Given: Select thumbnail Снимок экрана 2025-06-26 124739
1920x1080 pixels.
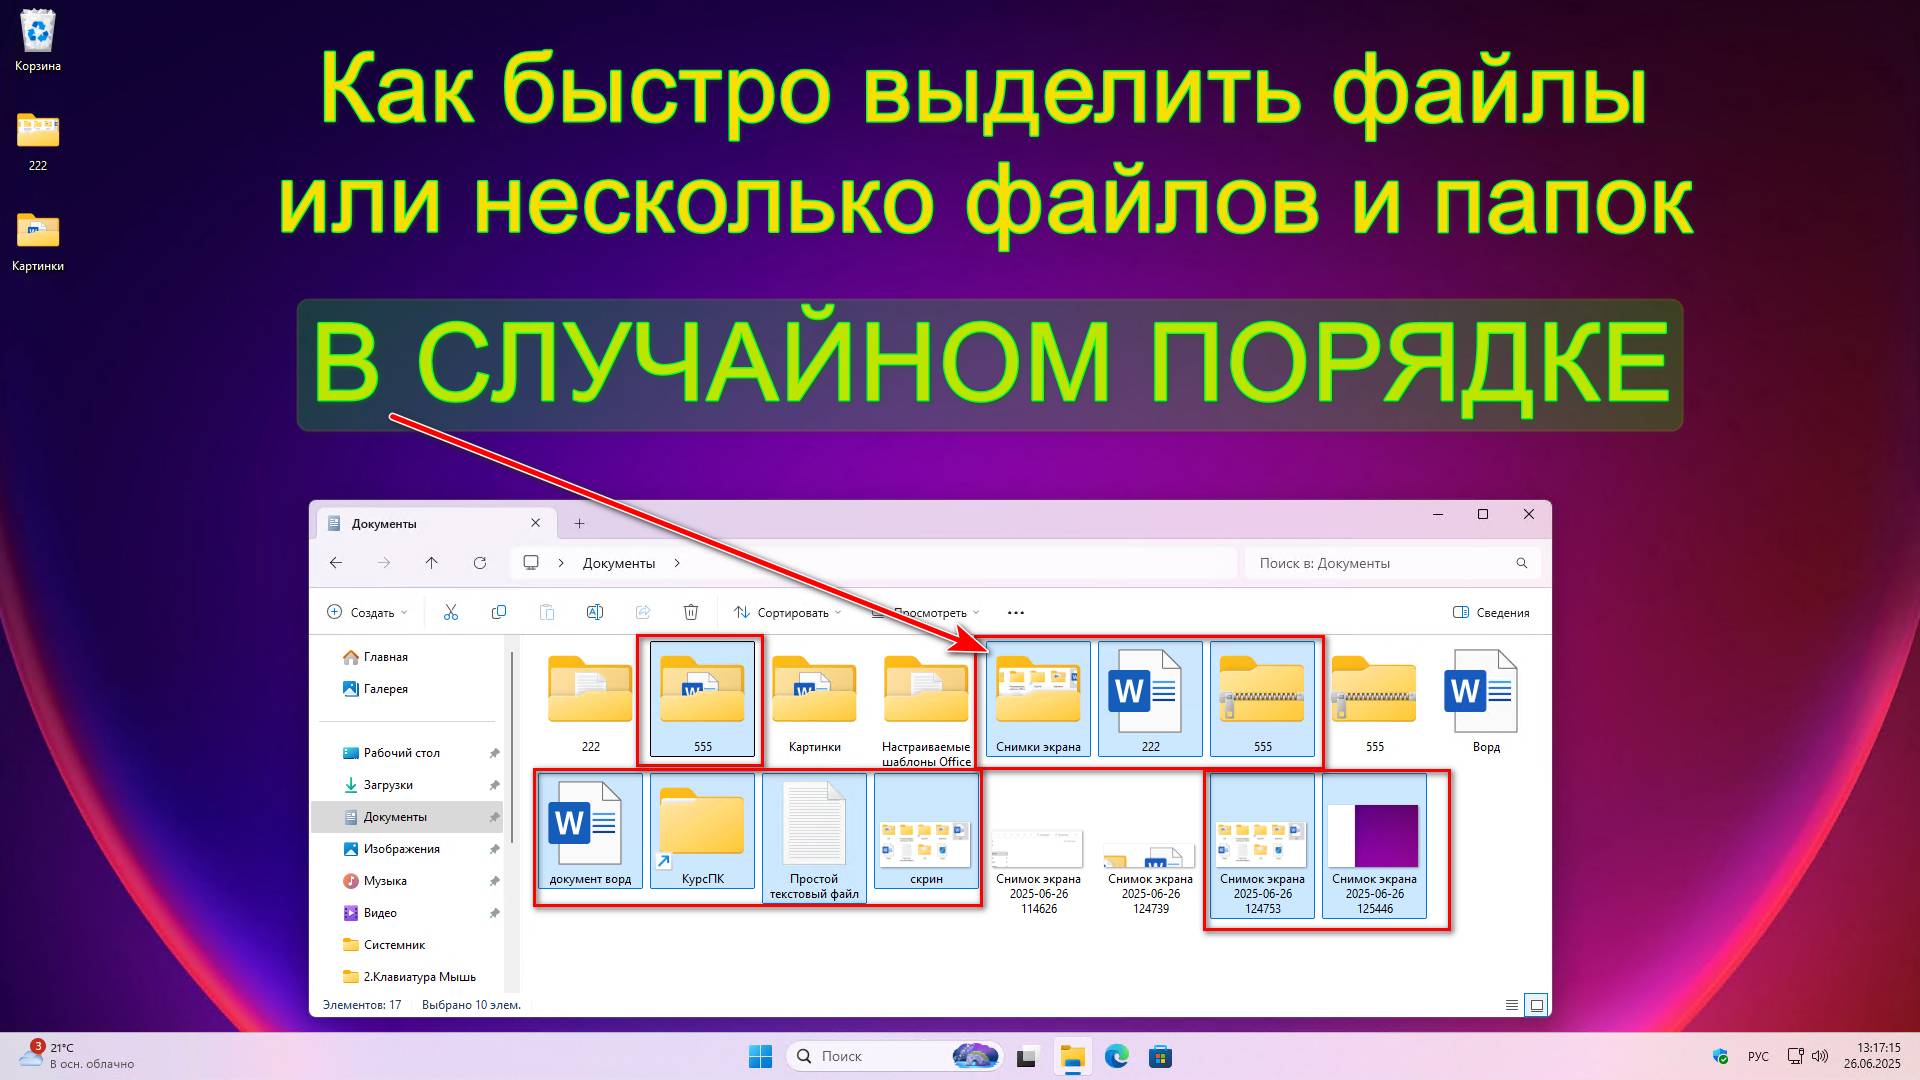Looking at the screenshot, I should 1151,847.
